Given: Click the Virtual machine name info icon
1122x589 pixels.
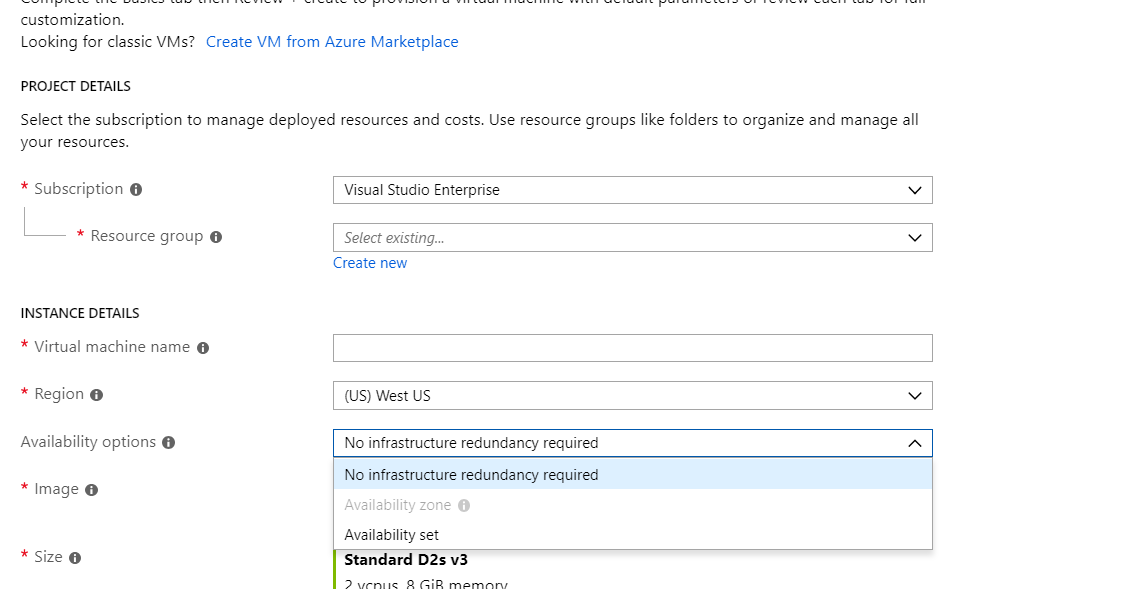Looking at the screenshot, I should click(x=203, y=348).
